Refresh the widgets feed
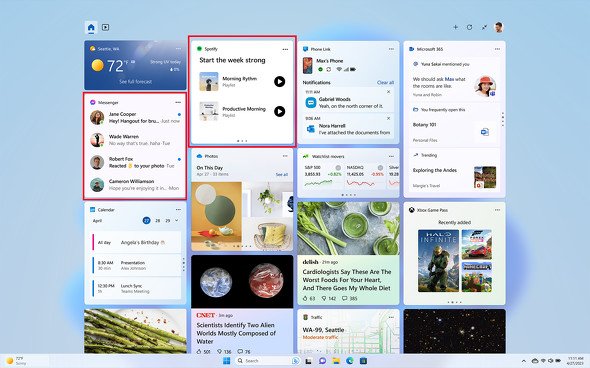 [470, 27]
